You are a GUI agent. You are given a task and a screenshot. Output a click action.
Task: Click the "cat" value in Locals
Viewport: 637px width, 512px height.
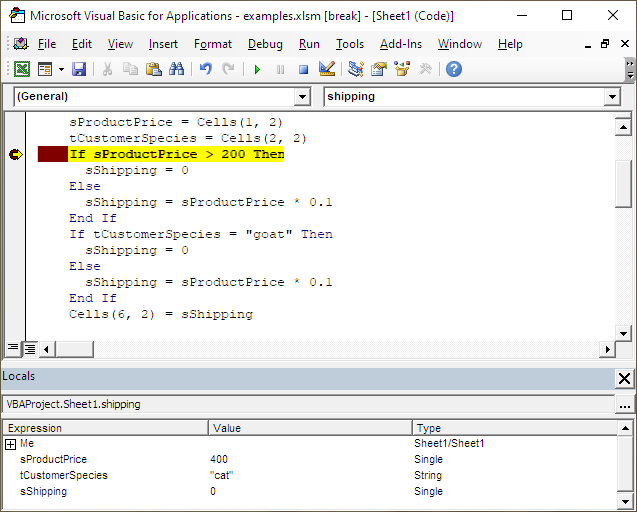(x=221, y=475)
